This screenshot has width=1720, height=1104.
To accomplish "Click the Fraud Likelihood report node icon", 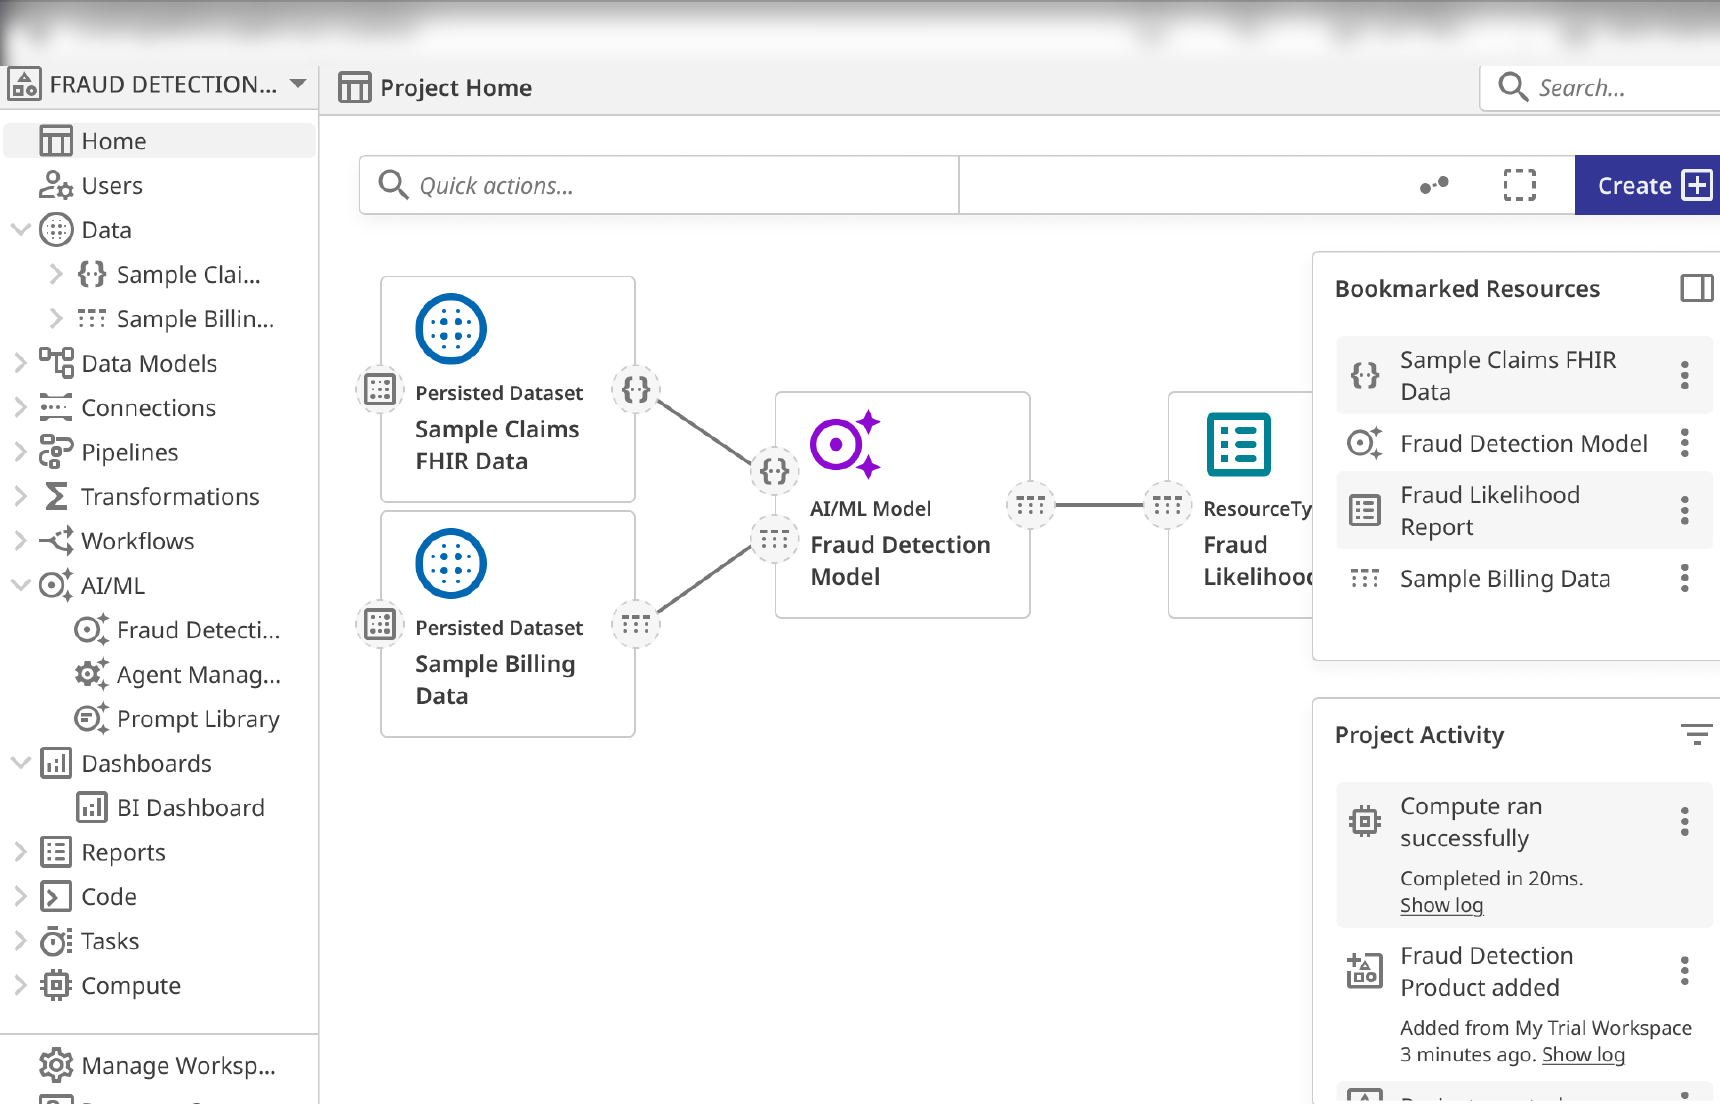I will click(x=1239, y=444).
